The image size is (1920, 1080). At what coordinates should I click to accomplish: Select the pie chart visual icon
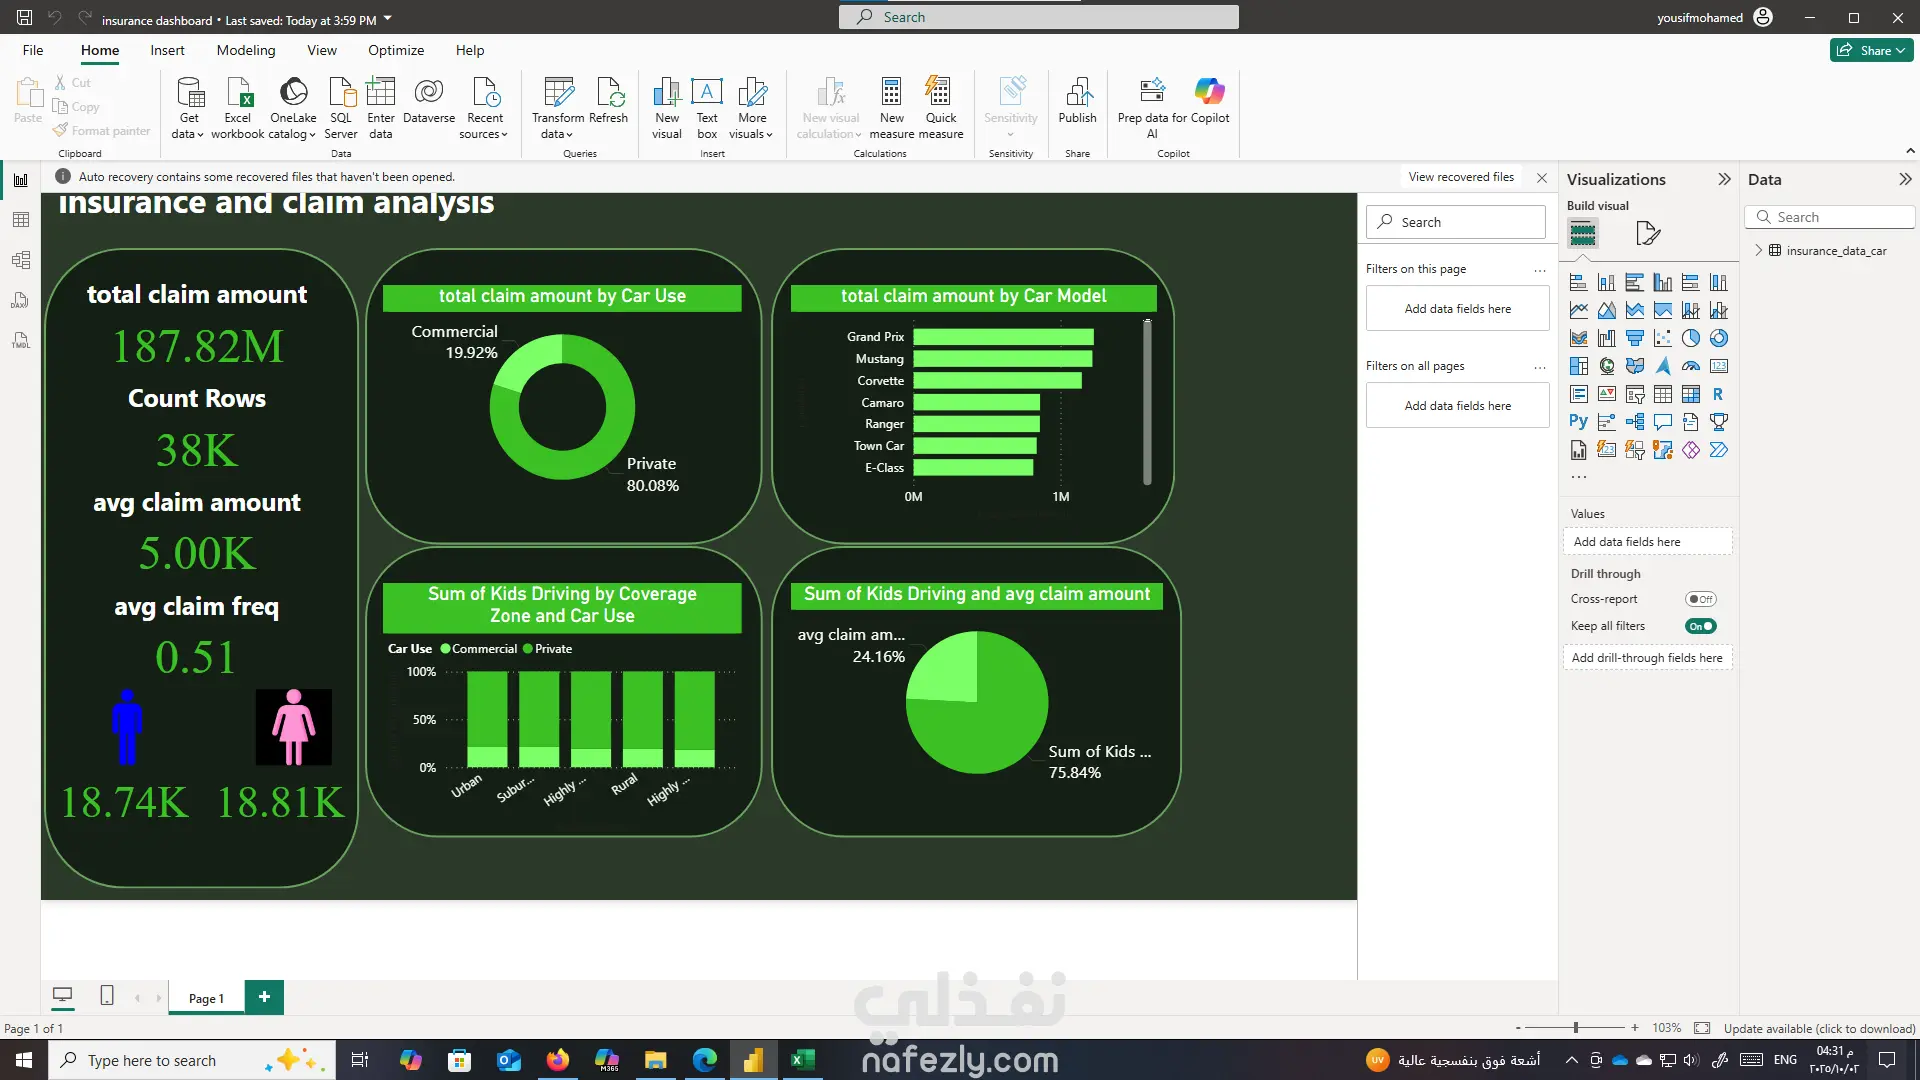point(1690,338)
